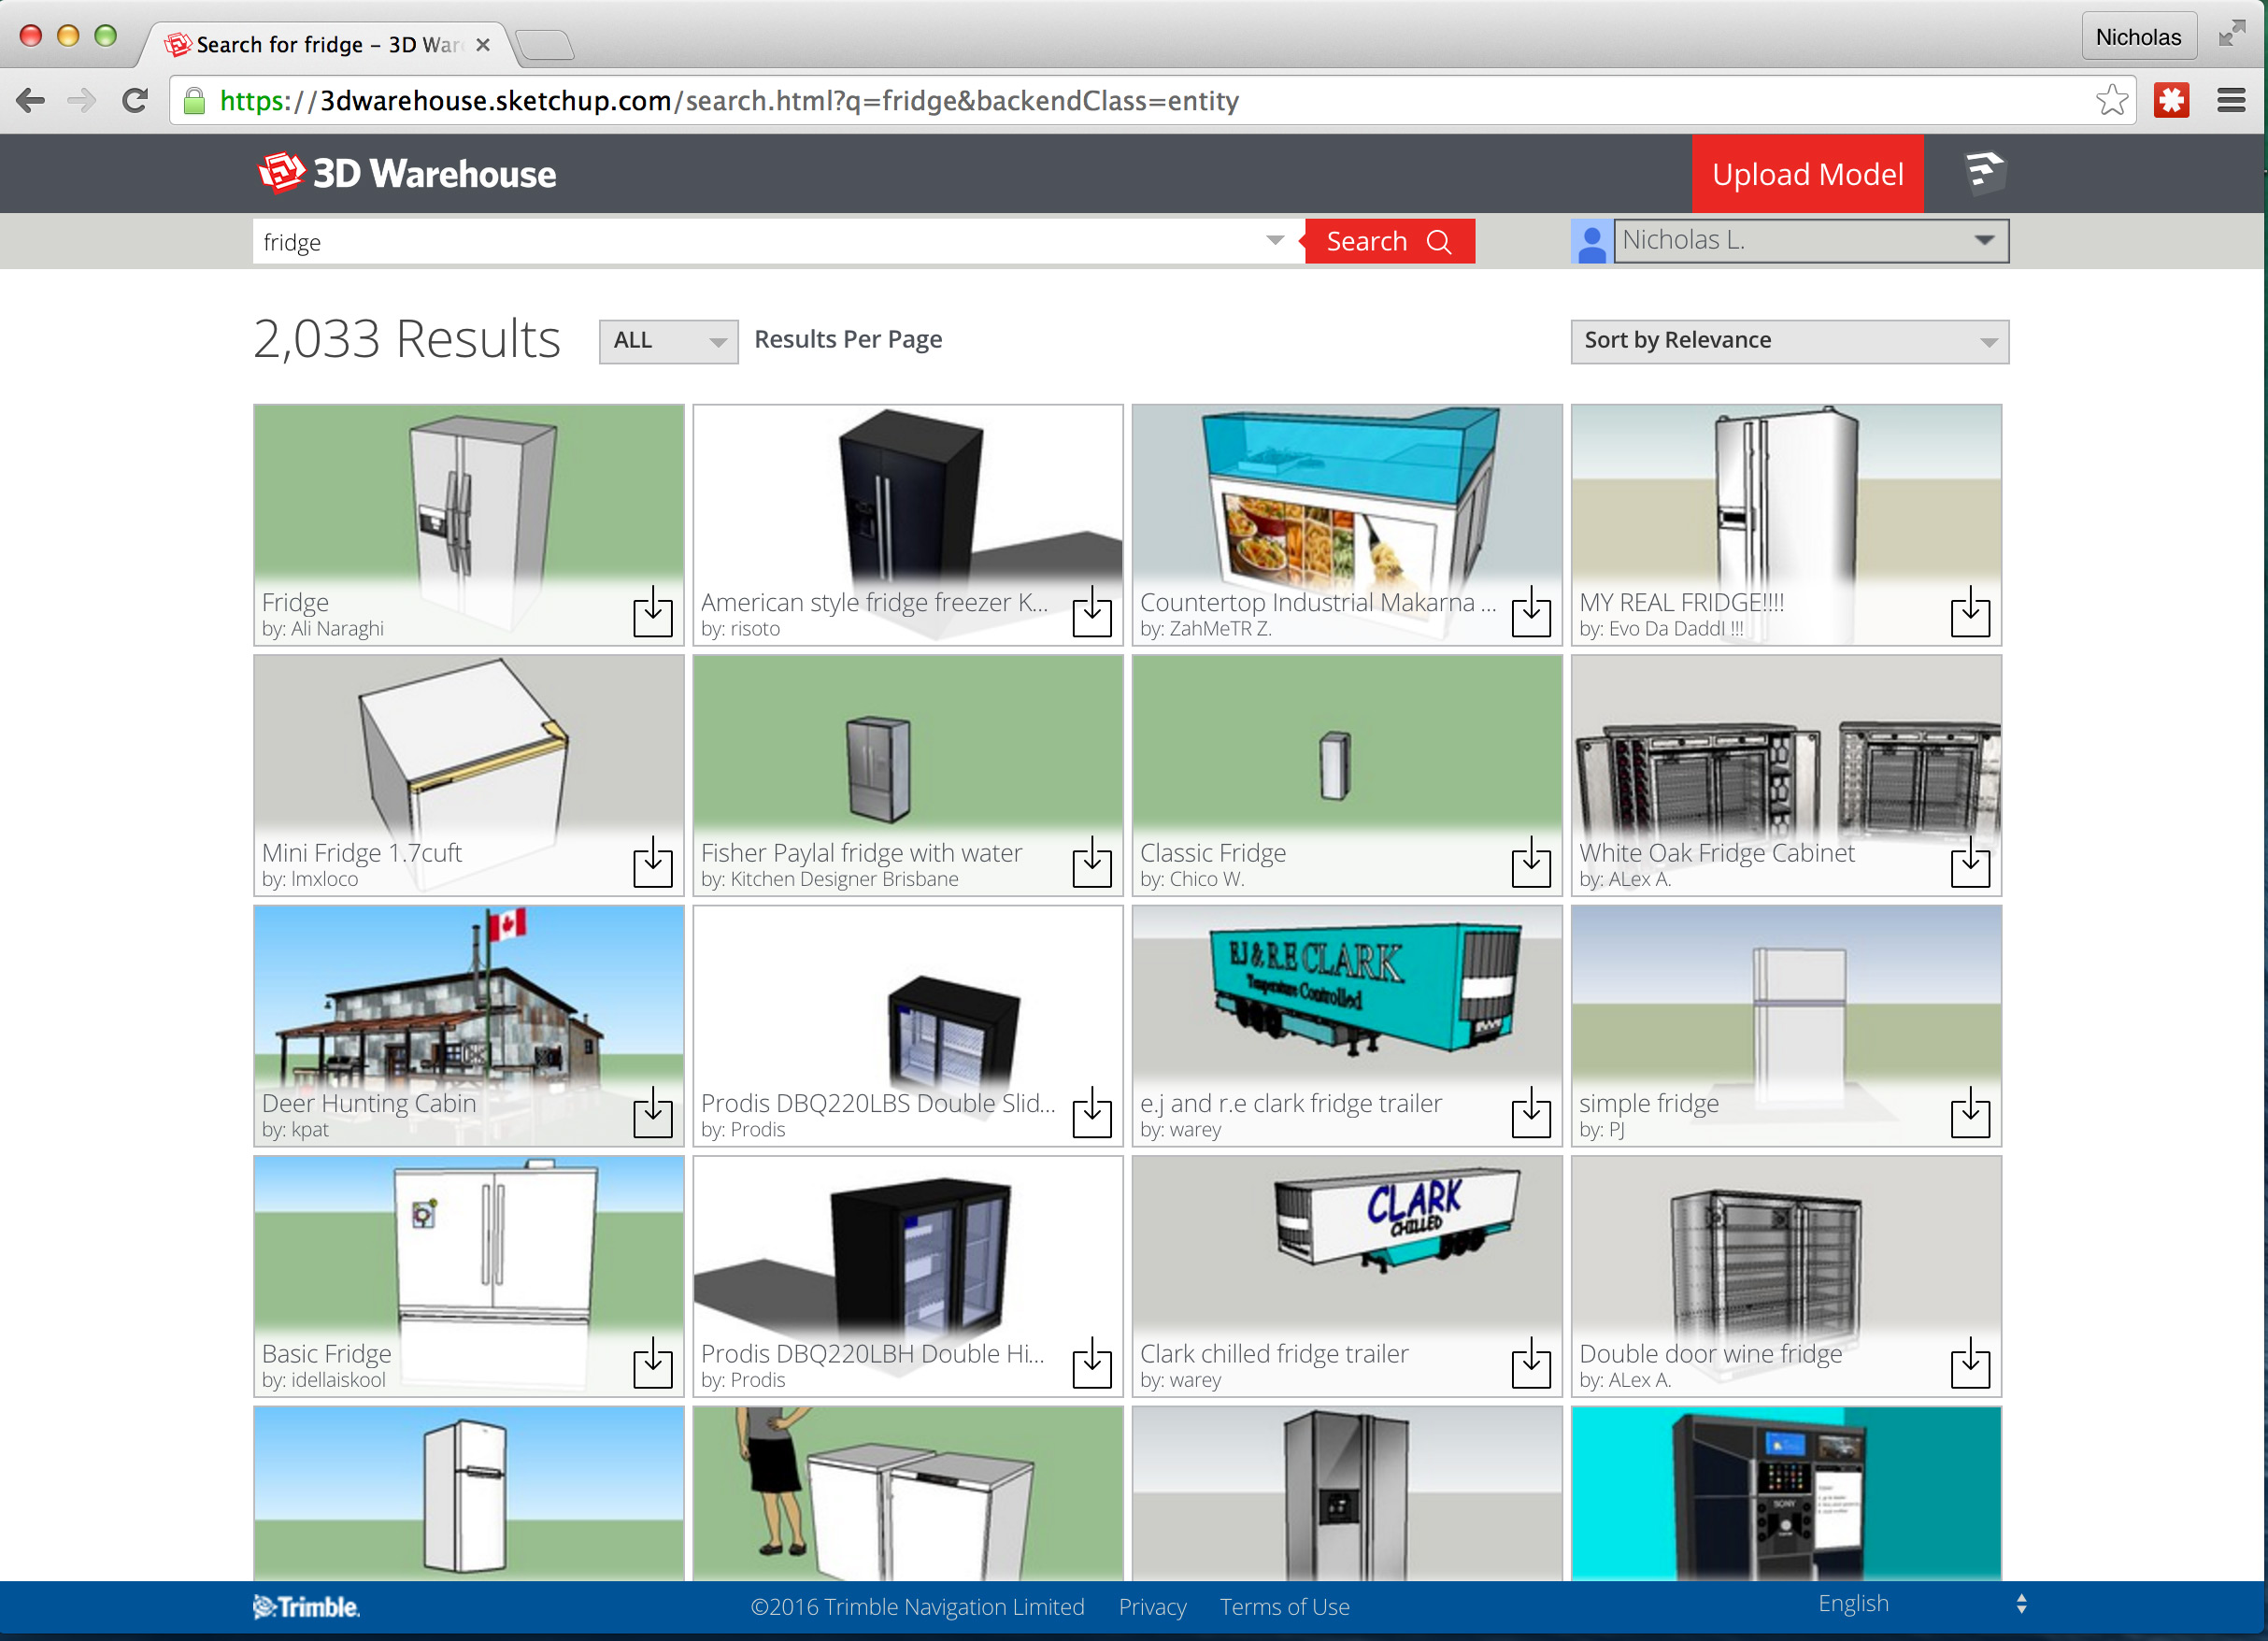Open the SketchUp logo icon in header
2268x1641 pixels.
1983,172
